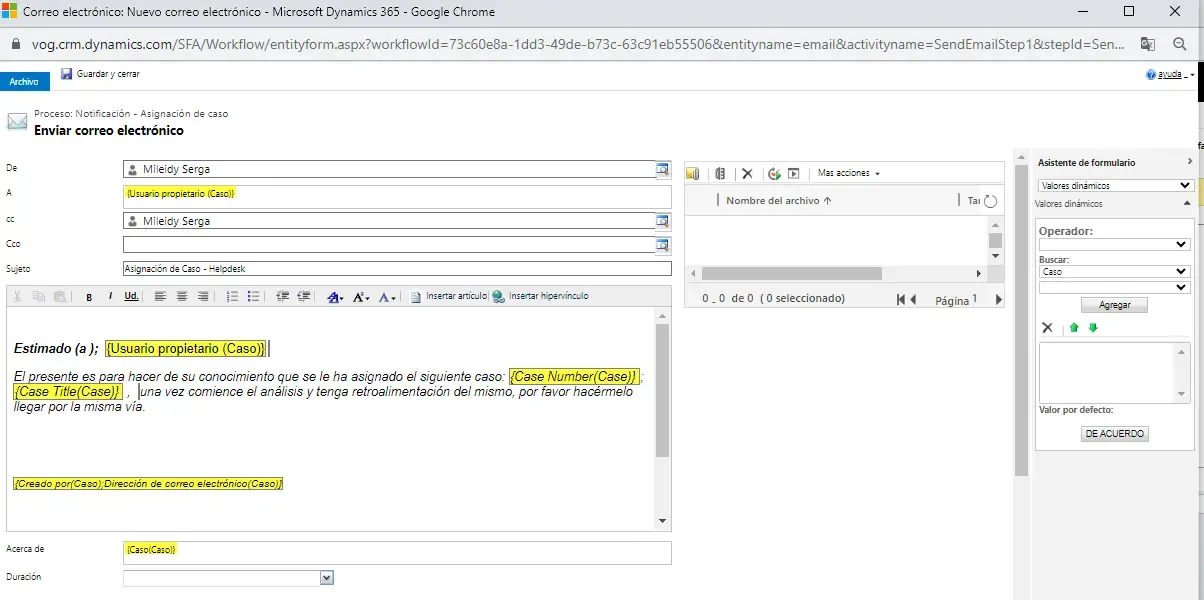The image size is (1204, 600).
Task: Click the DE ACUERDO button
Action: [1115, 434]
